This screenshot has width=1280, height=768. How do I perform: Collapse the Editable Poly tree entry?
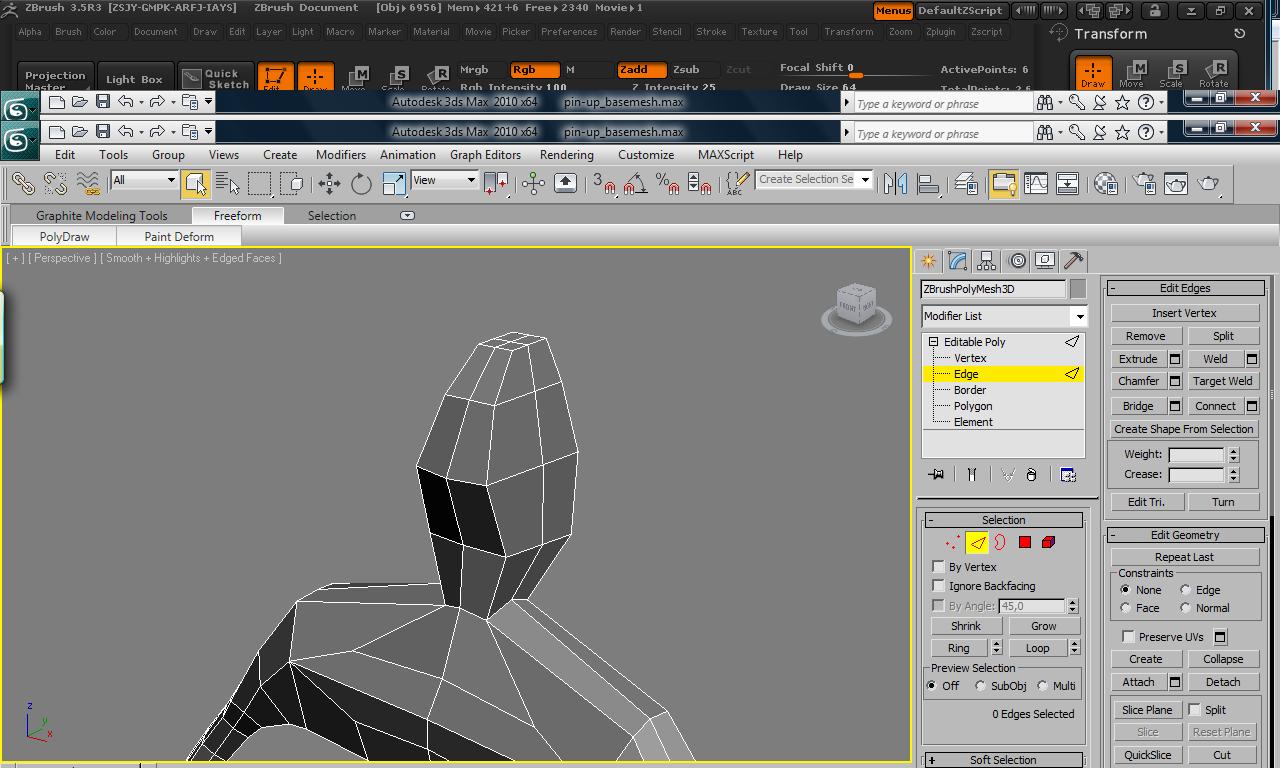[931, 341]
